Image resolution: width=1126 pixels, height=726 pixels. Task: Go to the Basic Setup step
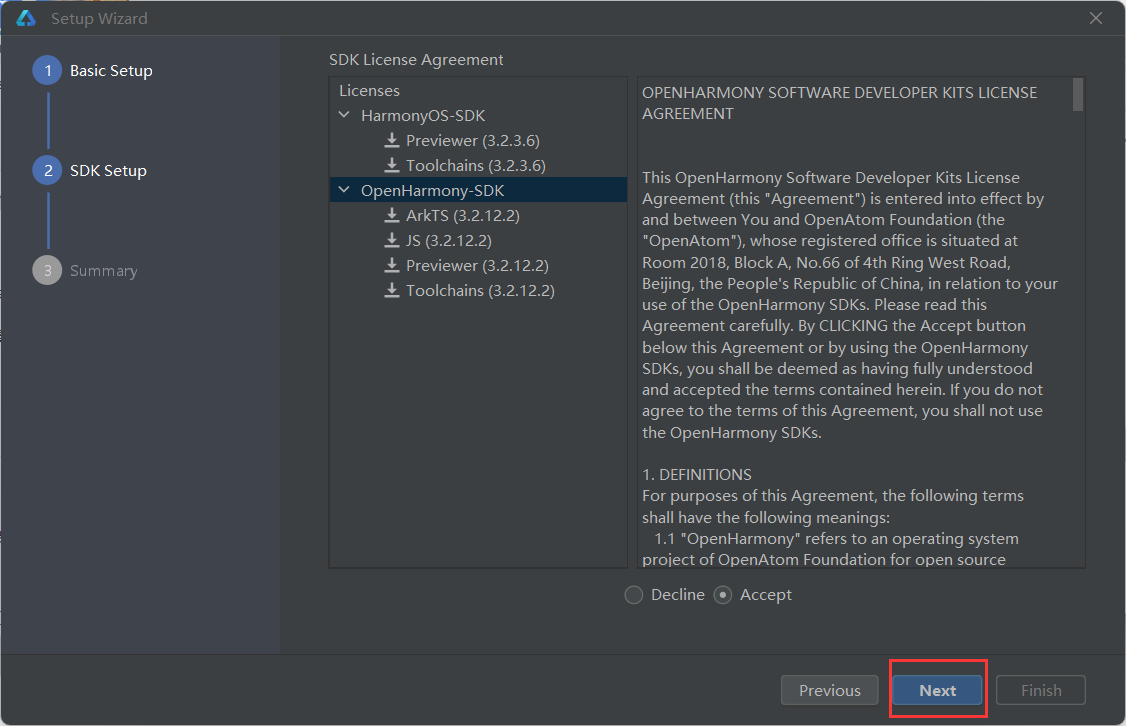[111, 70]
